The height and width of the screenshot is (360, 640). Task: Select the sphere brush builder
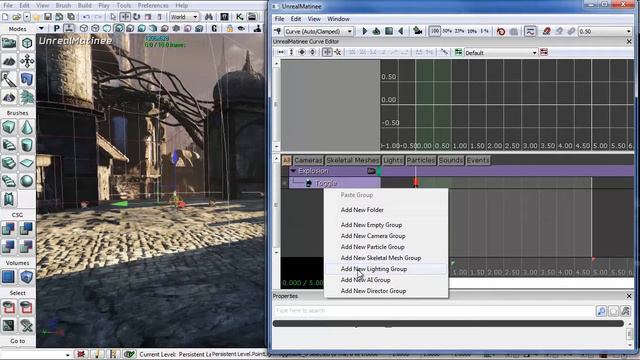27,180
